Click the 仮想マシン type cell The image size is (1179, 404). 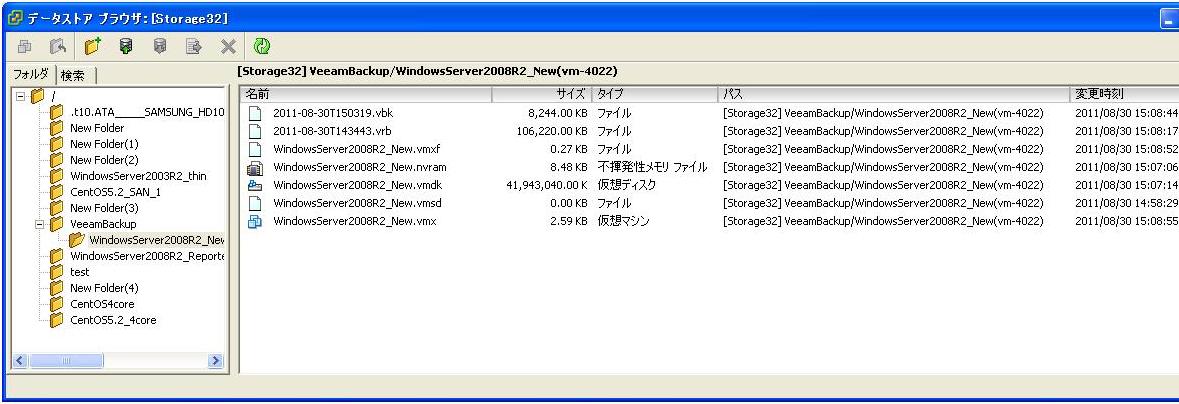623,221
